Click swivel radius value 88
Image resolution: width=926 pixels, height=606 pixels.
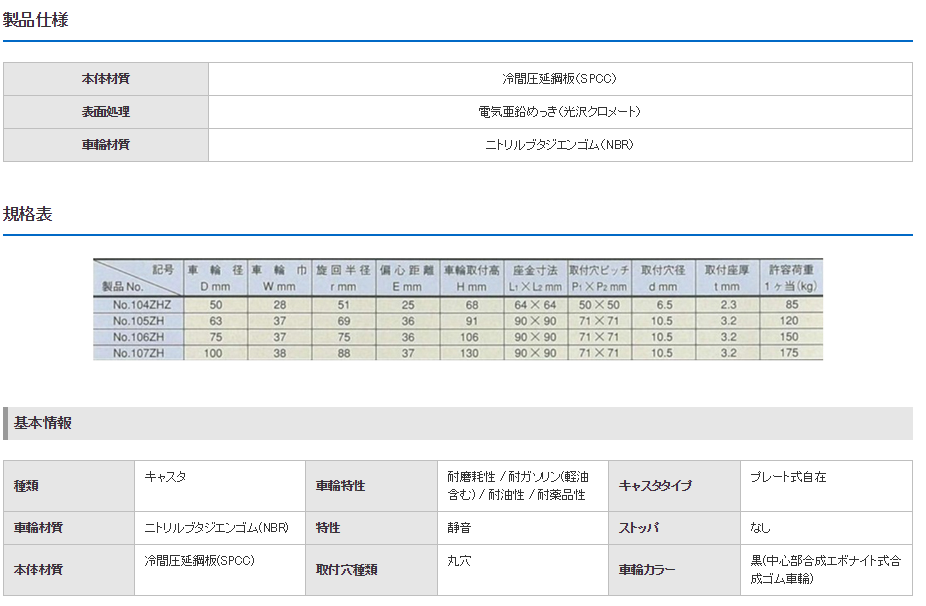[344, 353]
